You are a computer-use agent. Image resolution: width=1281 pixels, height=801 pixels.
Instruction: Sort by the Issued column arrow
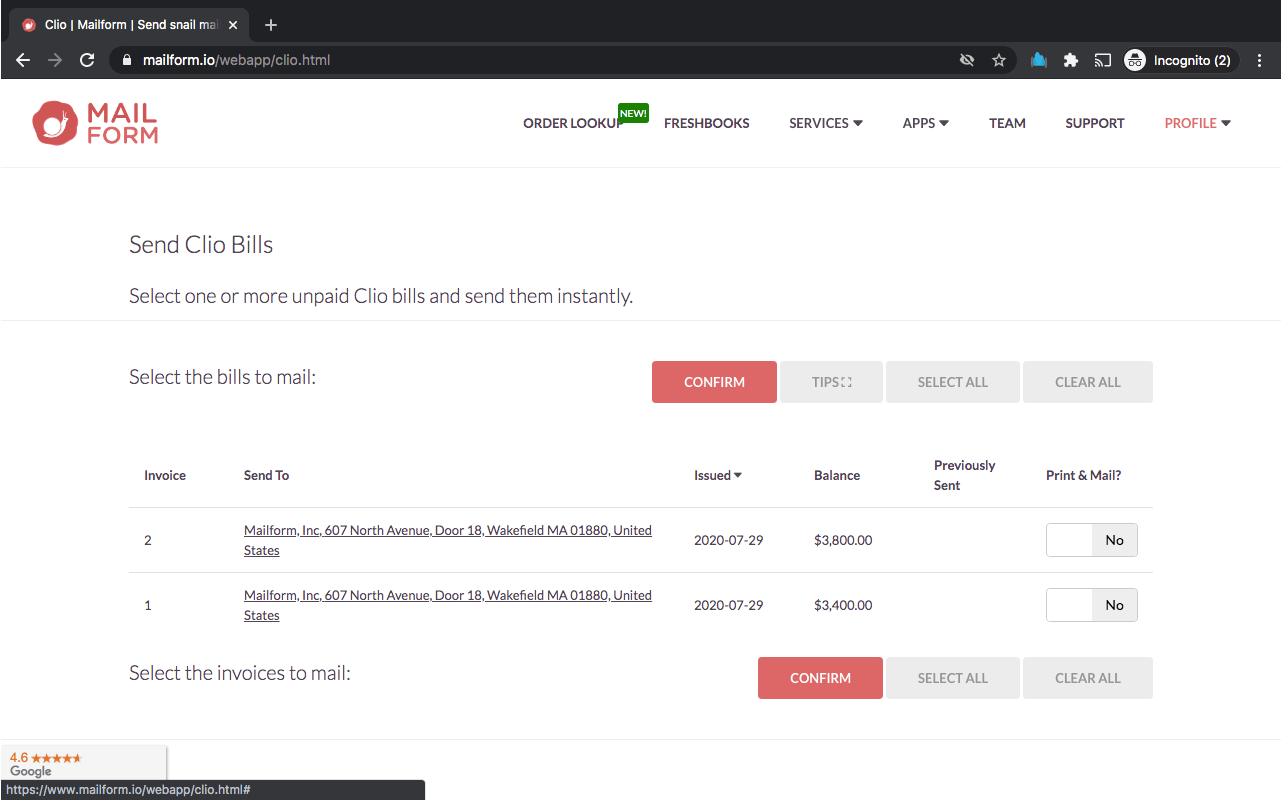pos(738,475)
